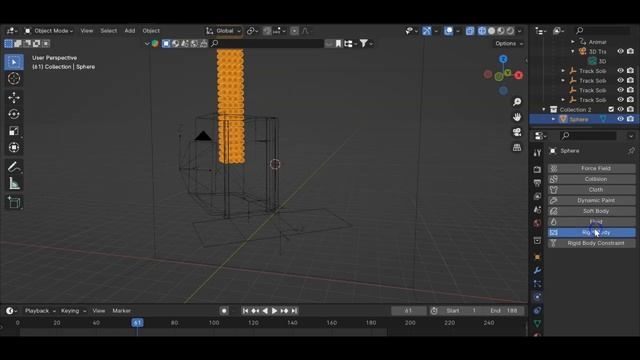640x360 pixels.
Task: Open the World properties tab
Action: [537, 223]
